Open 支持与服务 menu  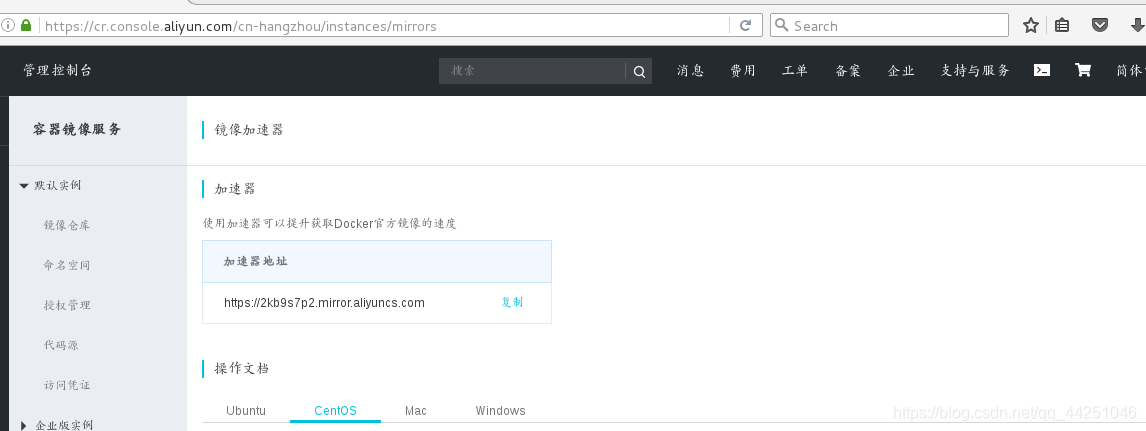(975, 71)
